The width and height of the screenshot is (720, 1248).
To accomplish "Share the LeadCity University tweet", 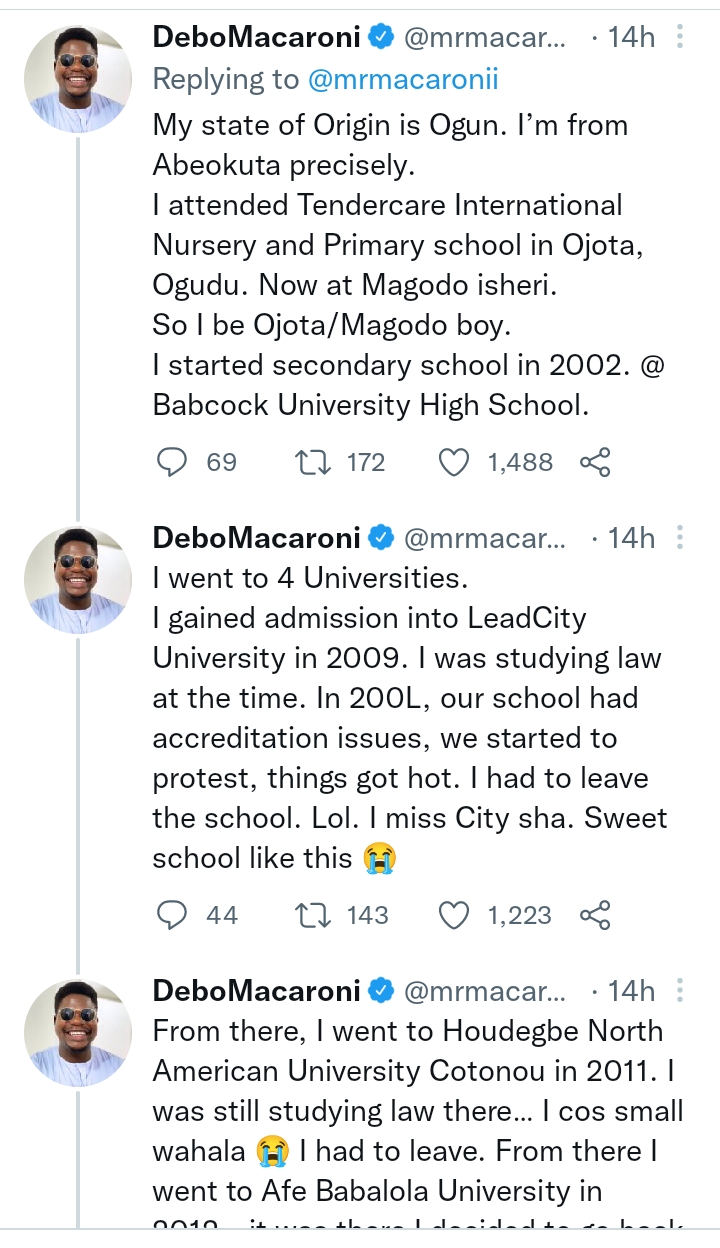I will [x=595, y=914].
